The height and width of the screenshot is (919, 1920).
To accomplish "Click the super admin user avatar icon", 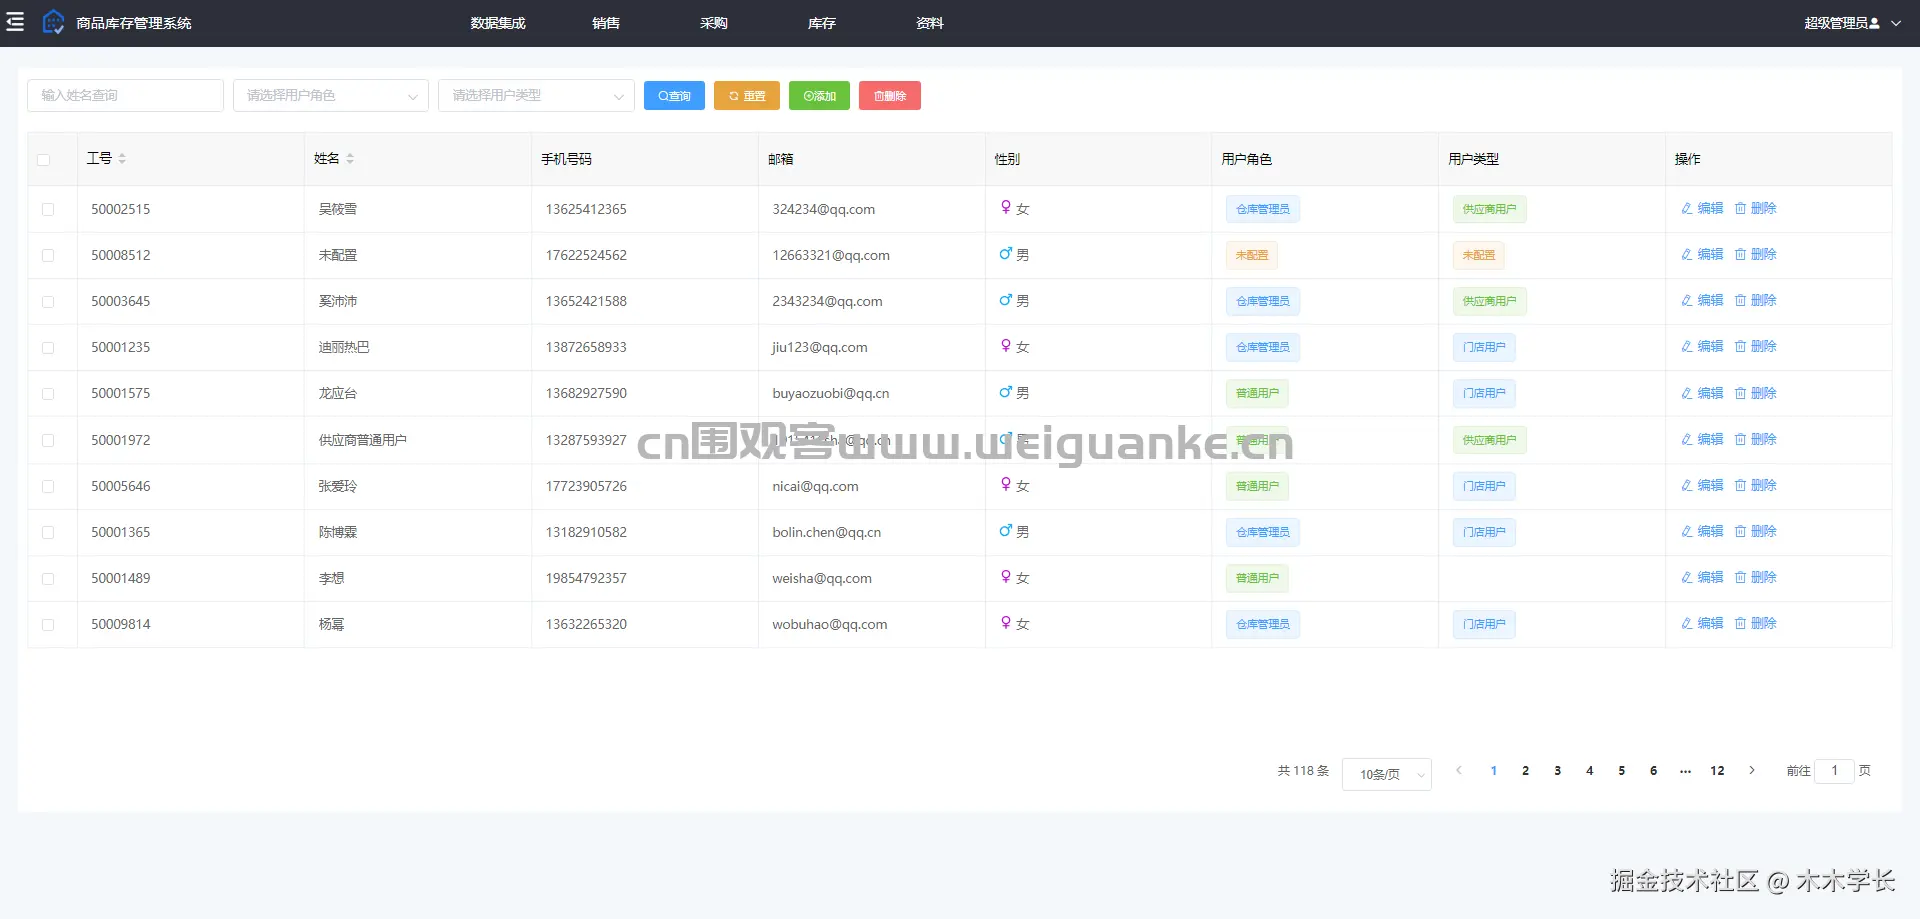I will pyautogui.click(x=1874, y=23).
